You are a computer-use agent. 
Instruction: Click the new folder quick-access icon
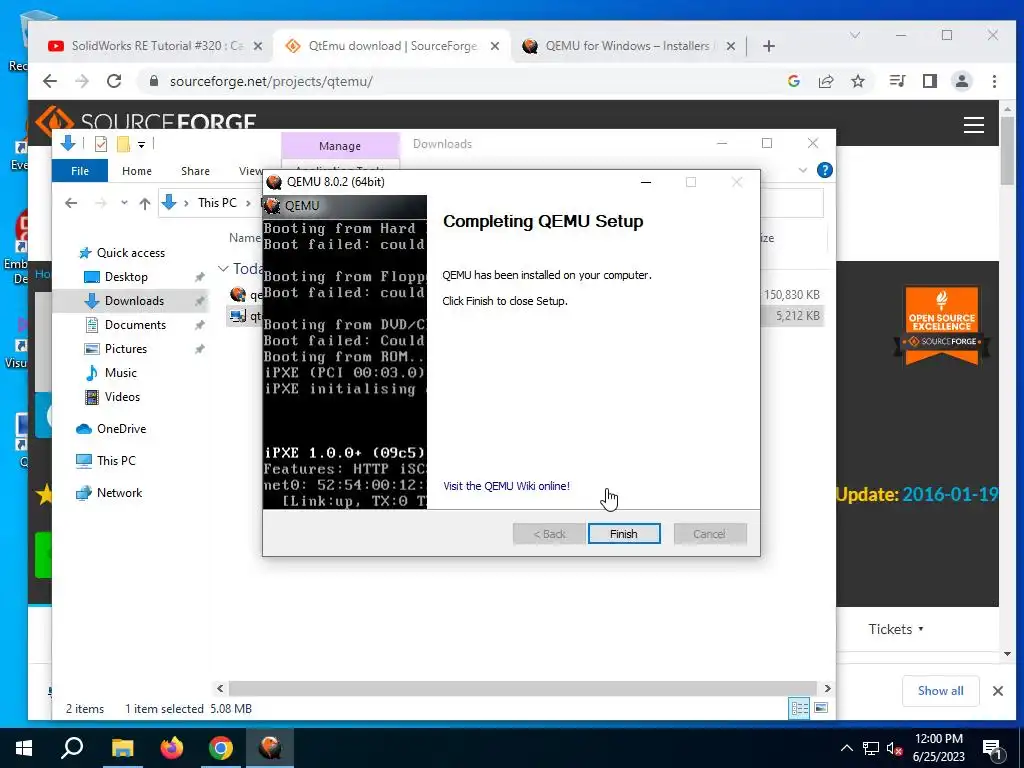(123, 144)
